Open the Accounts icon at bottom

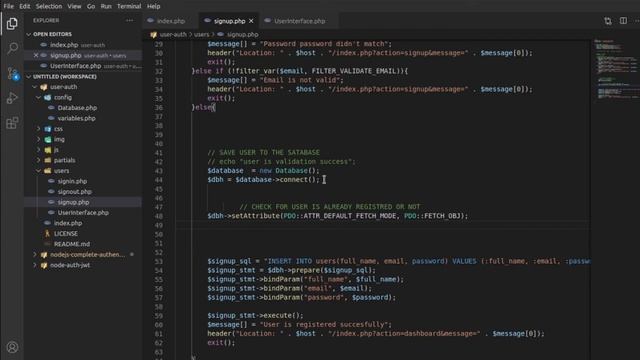click(12, 347)
